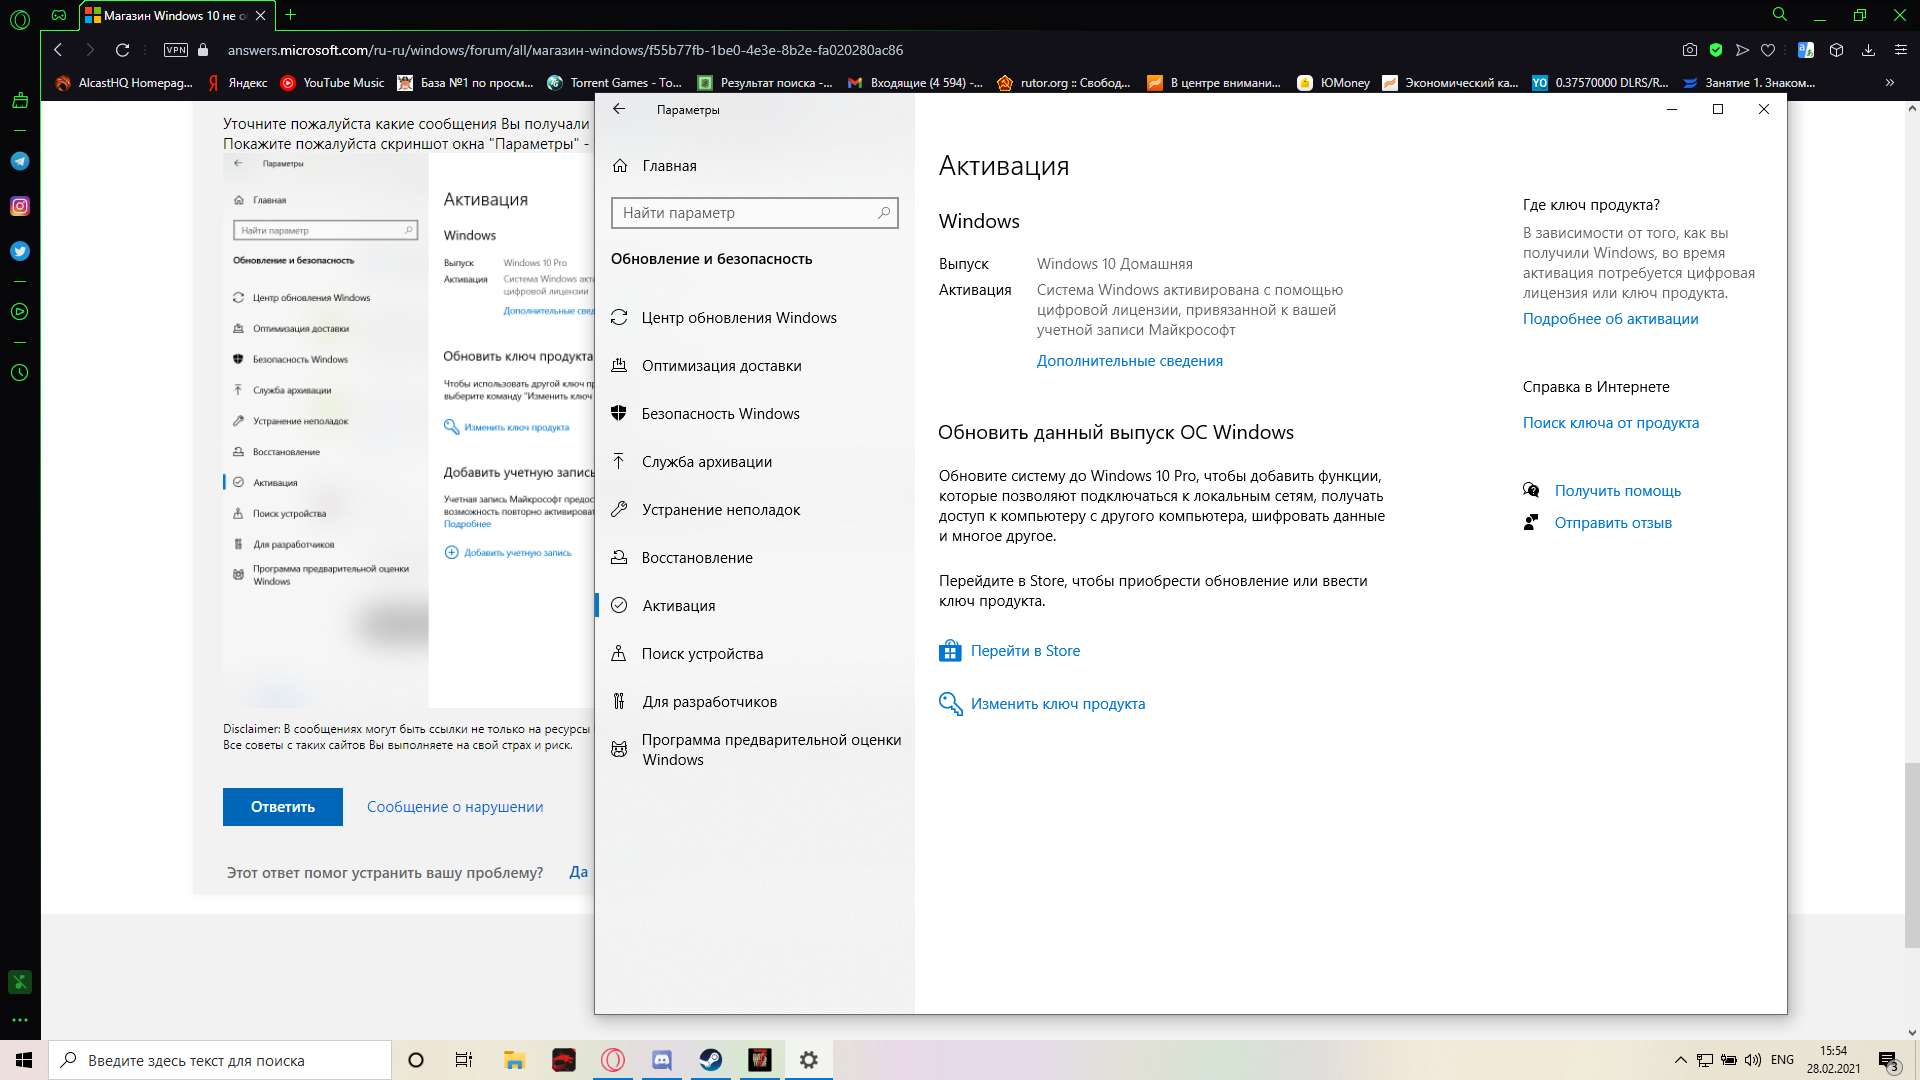Image resolution: width=1920 pixels, height=1080 pixels.
Task: Click Дополнительные сведения link
Action: click(1129, 361)
